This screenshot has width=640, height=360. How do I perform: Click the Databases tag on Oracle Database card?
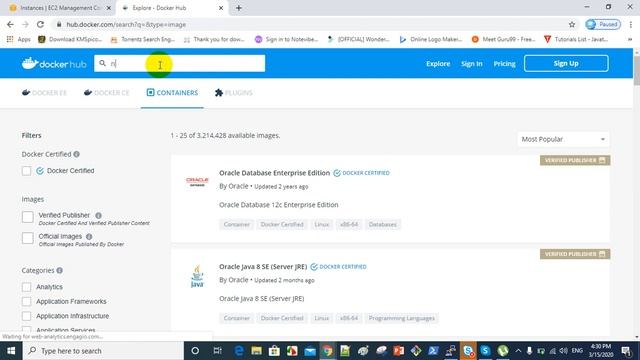click(382, 224)
